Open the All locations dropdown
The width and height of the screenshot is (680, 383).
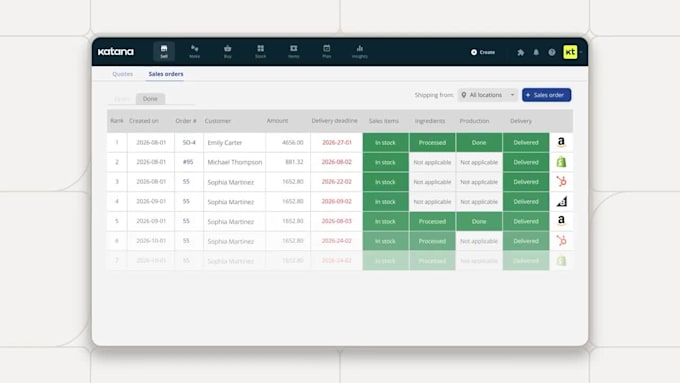(x=487, y=95)
